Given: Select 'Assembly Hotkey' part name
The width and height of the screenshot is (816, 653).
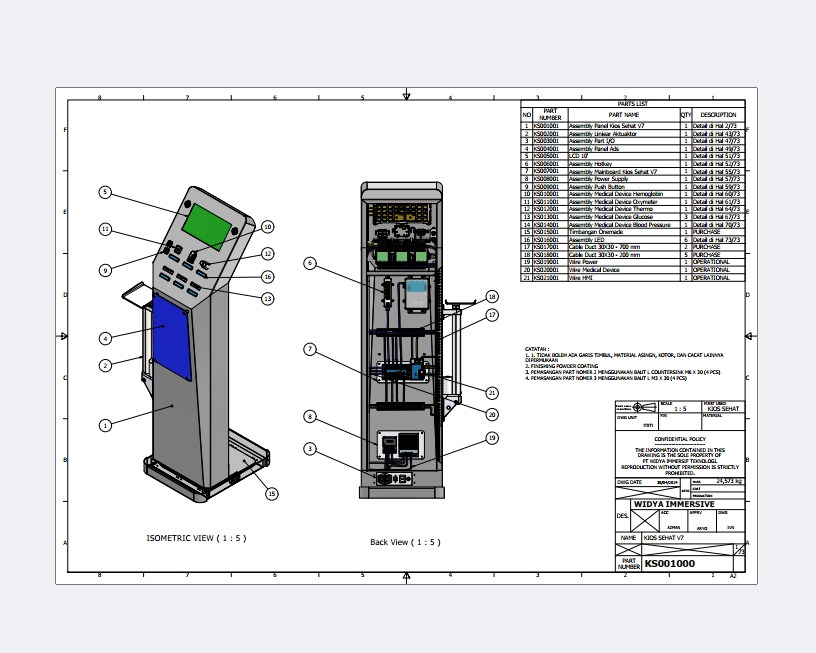Looking at the screenshot, I should 590,164.
